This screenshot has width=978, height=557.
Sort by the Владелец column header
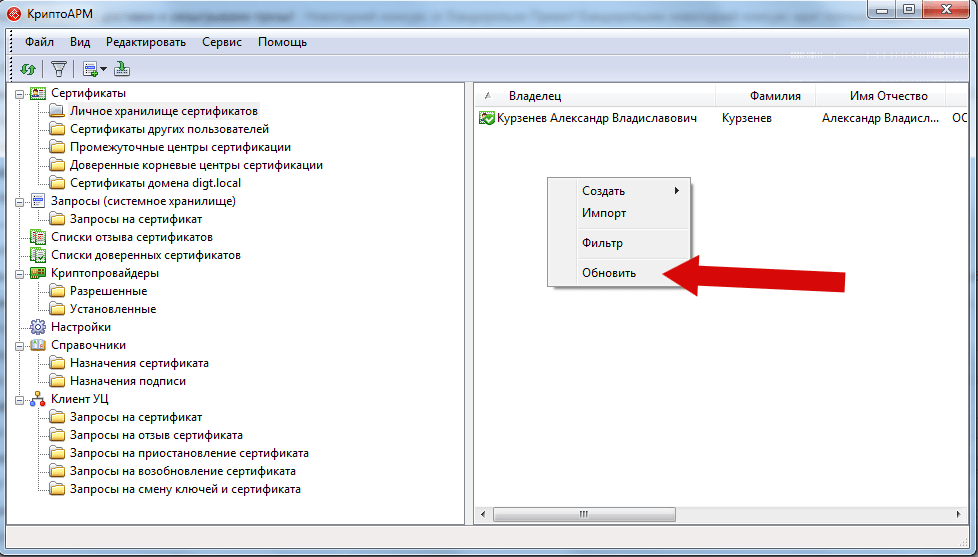point(535,96)
